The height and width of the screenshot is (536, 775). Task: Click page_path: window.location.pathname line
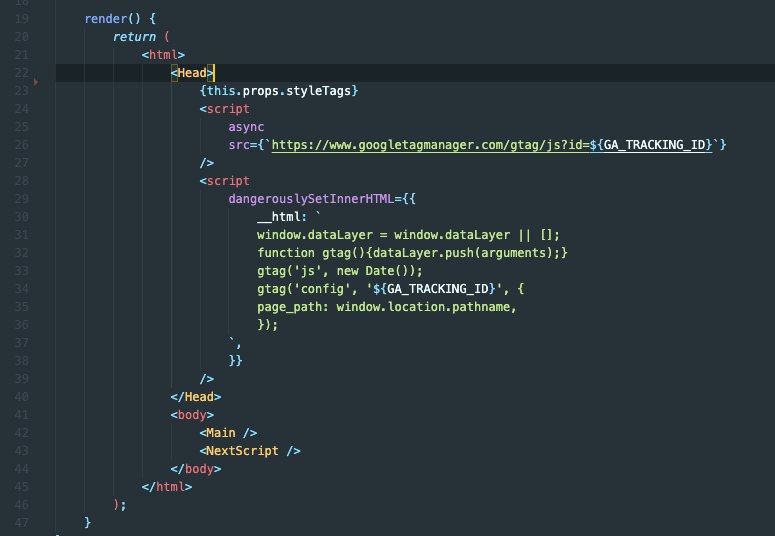(x=387, y=307)
